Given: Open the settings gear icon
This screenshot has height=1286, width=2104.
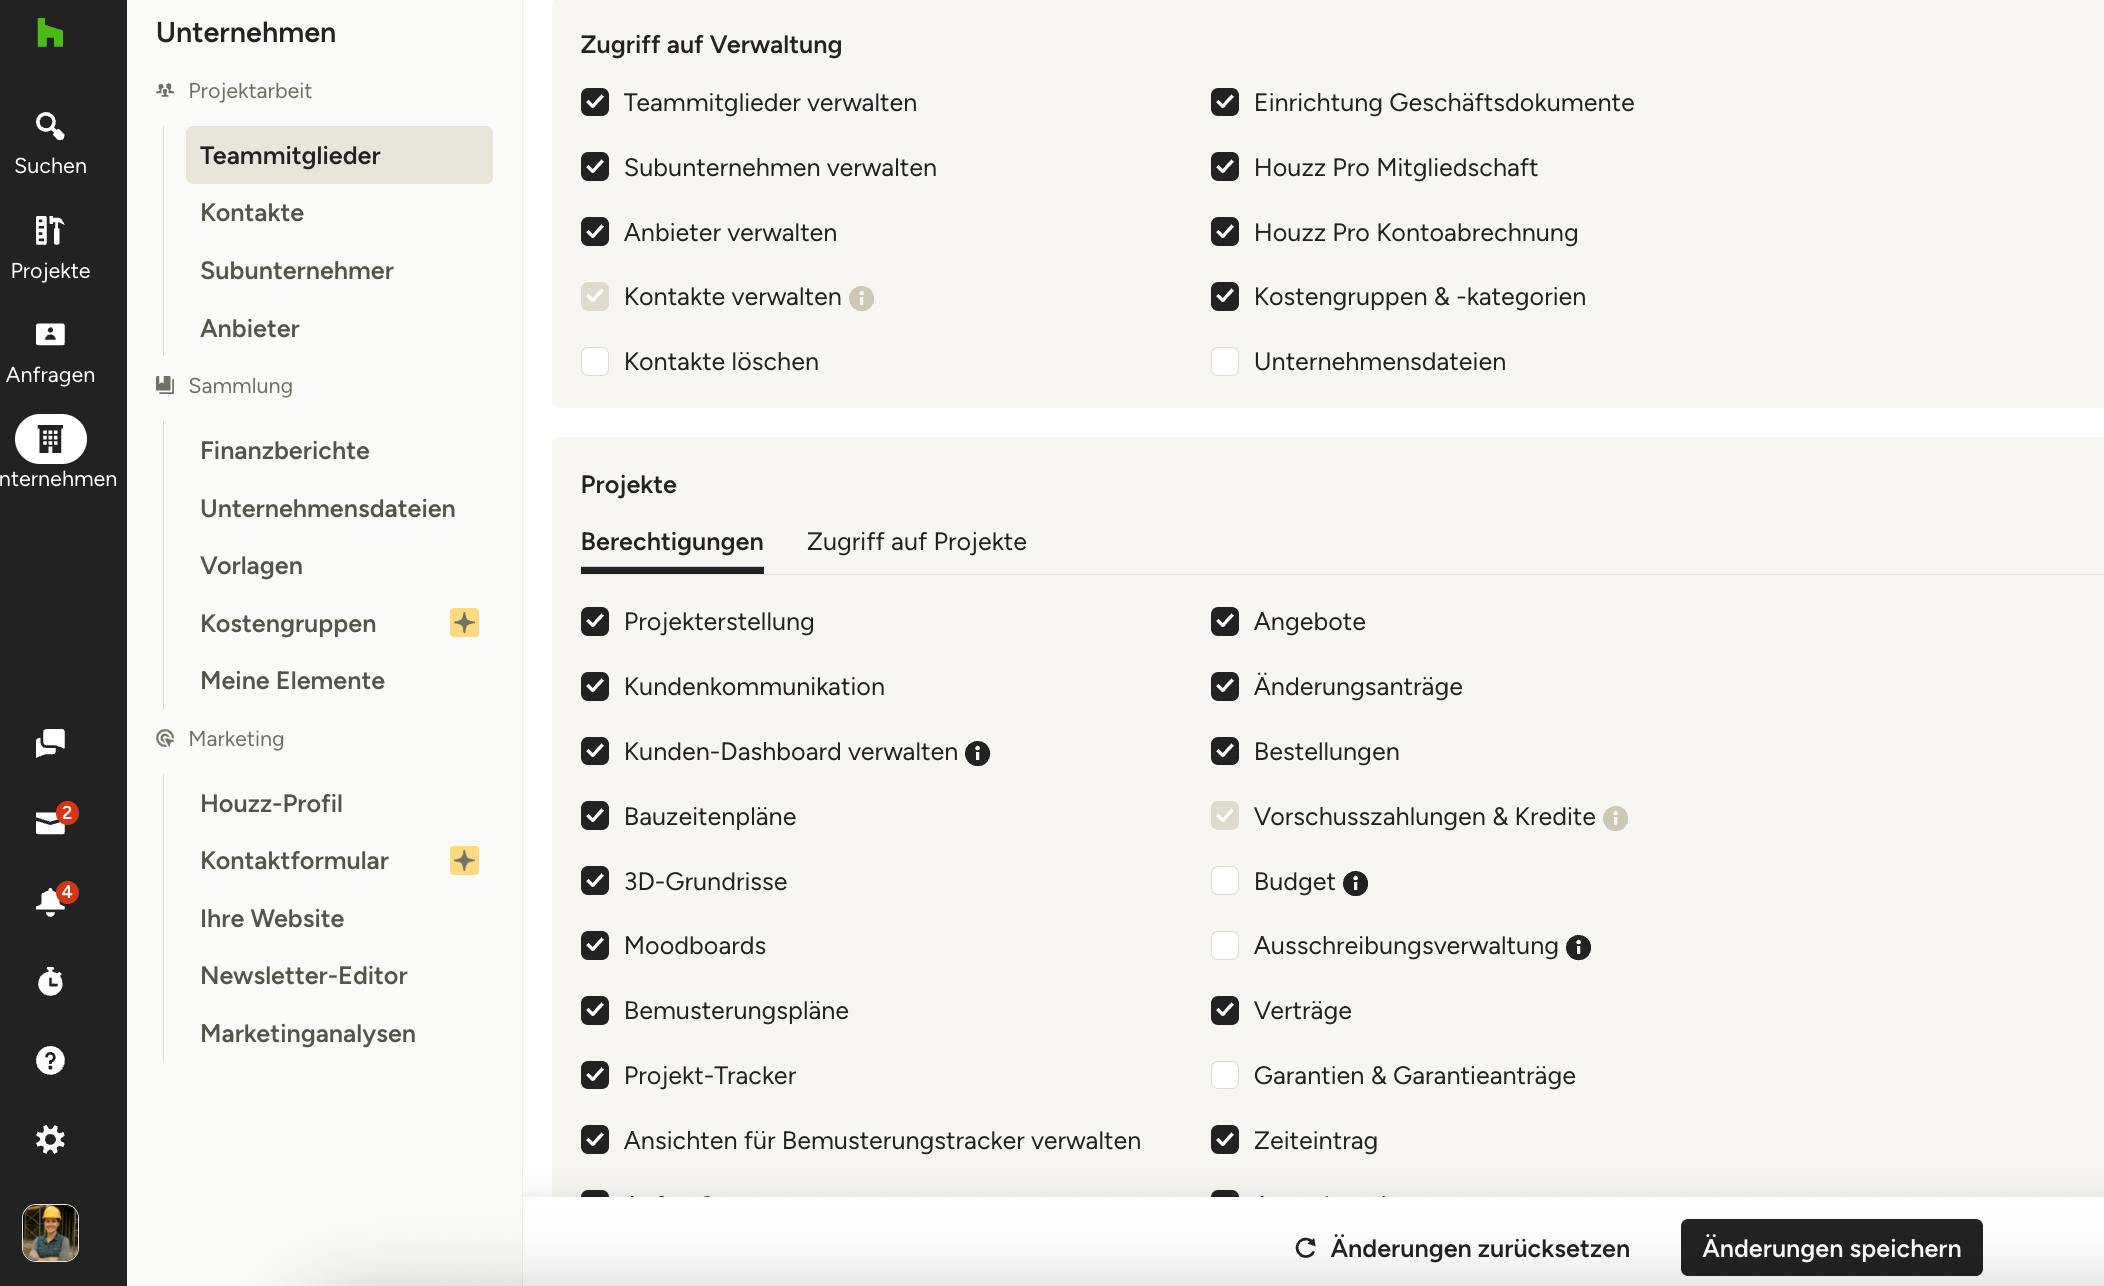Looking at the screenshot, I should [50, 1139].
